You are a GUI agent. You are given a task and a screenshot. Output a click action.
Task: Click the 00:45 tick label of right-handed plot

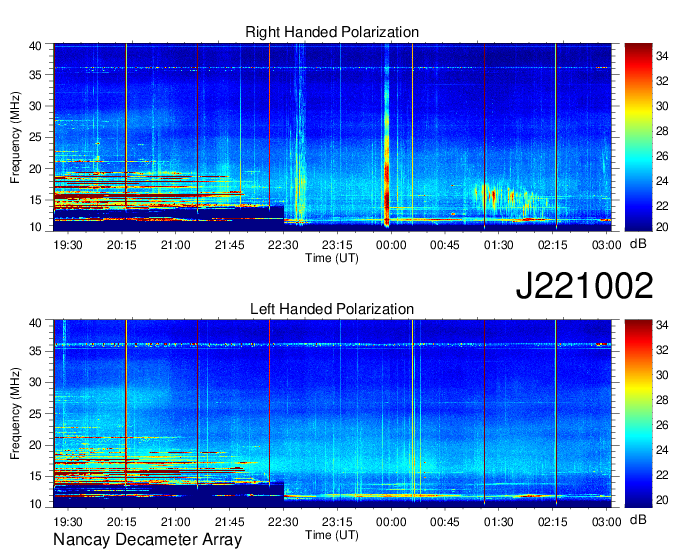(x=445, y=245)
